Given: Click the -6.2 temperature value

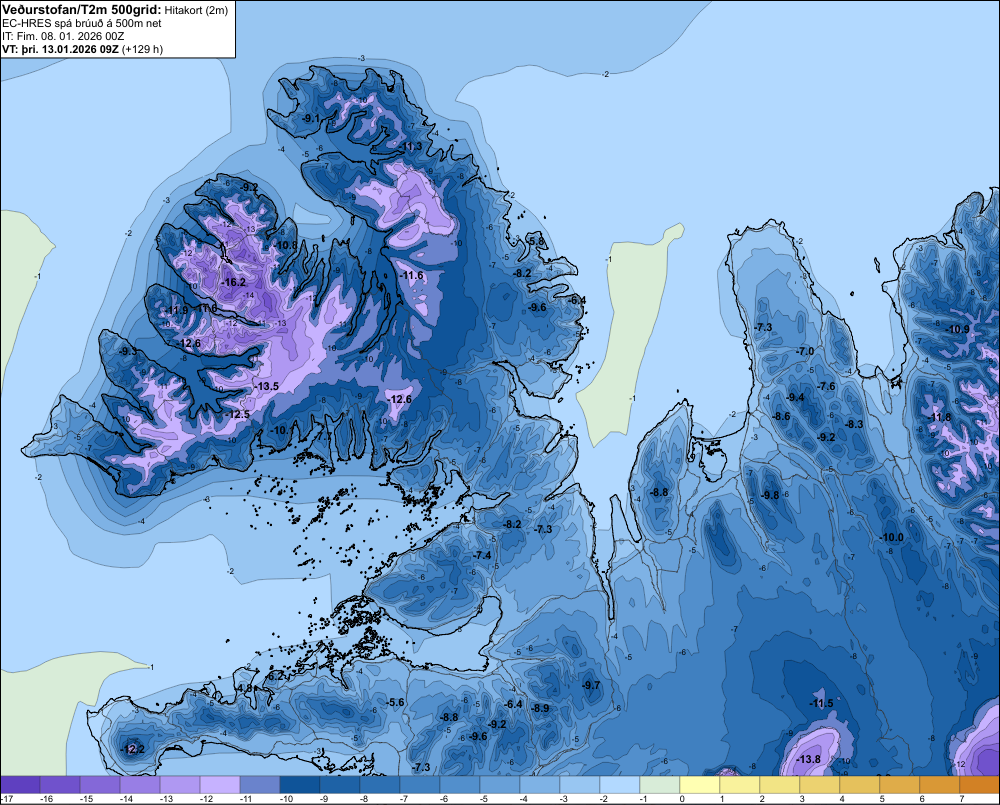Looking at the screenshot, I should [274, 676].
